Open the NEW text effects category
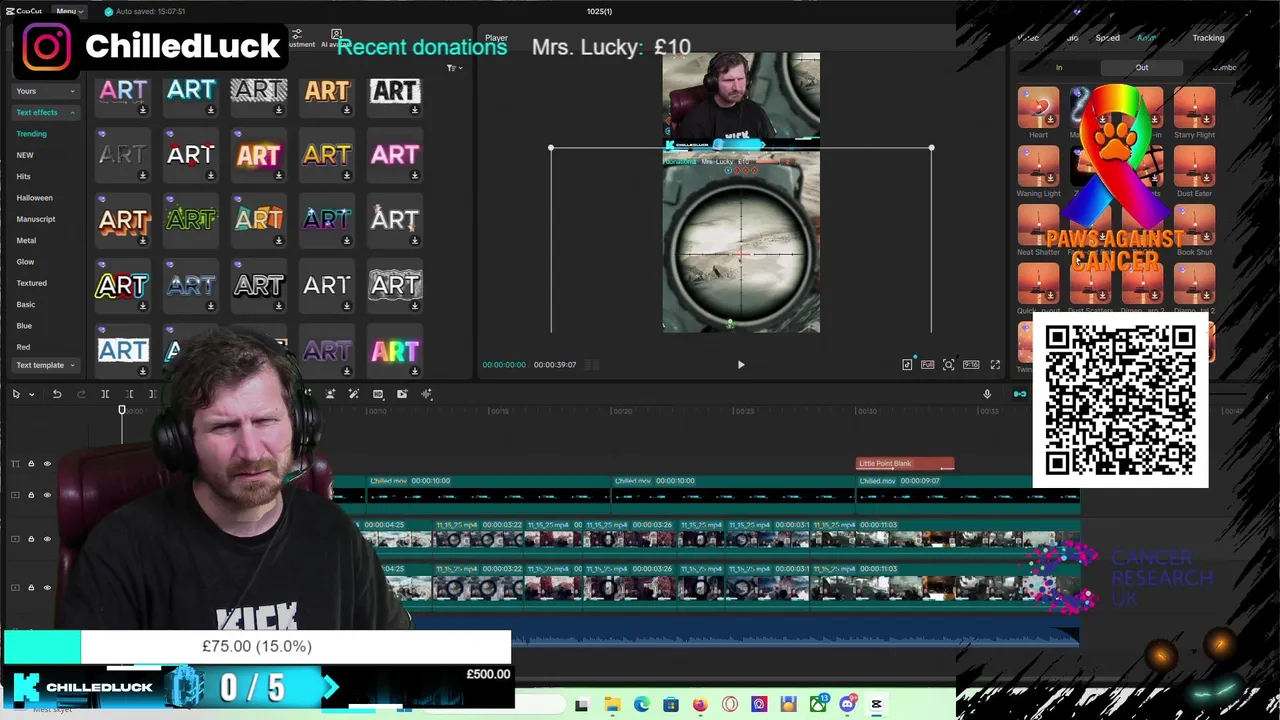This screenshot has width=1280, height=720. tap(25, 155)
